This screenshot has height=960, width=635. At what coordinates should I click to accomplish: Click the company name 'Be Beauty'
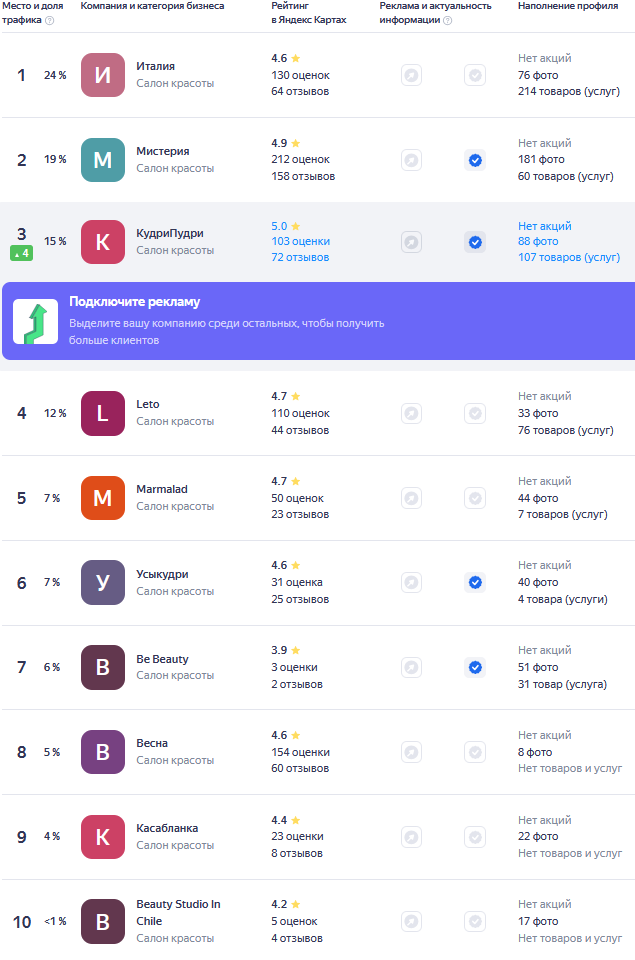tap(162, 659)
